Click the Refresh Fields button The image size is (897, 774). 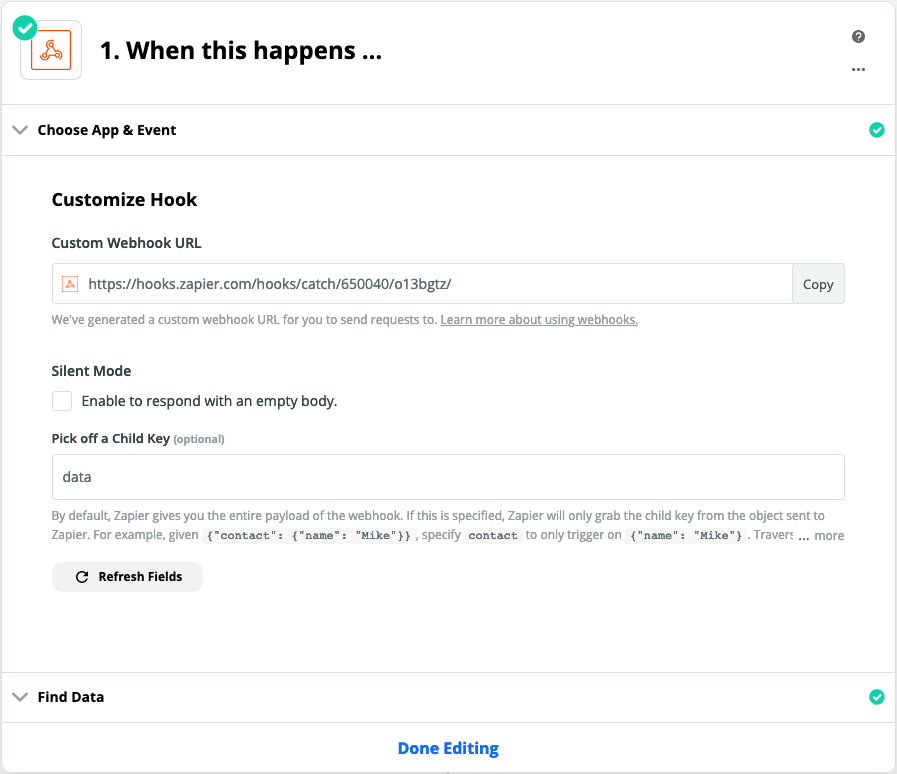(x=128, y=577)
